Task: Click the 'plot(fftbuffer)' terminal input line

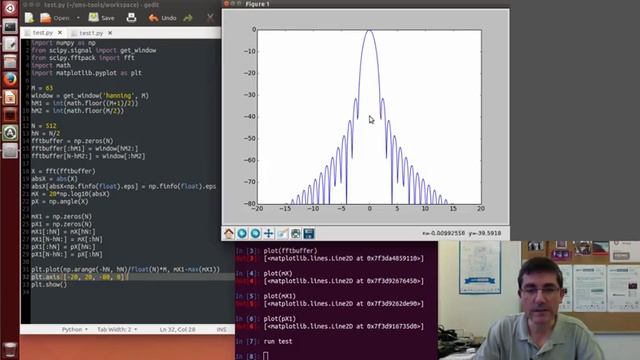Action: (x=290, y=251)
